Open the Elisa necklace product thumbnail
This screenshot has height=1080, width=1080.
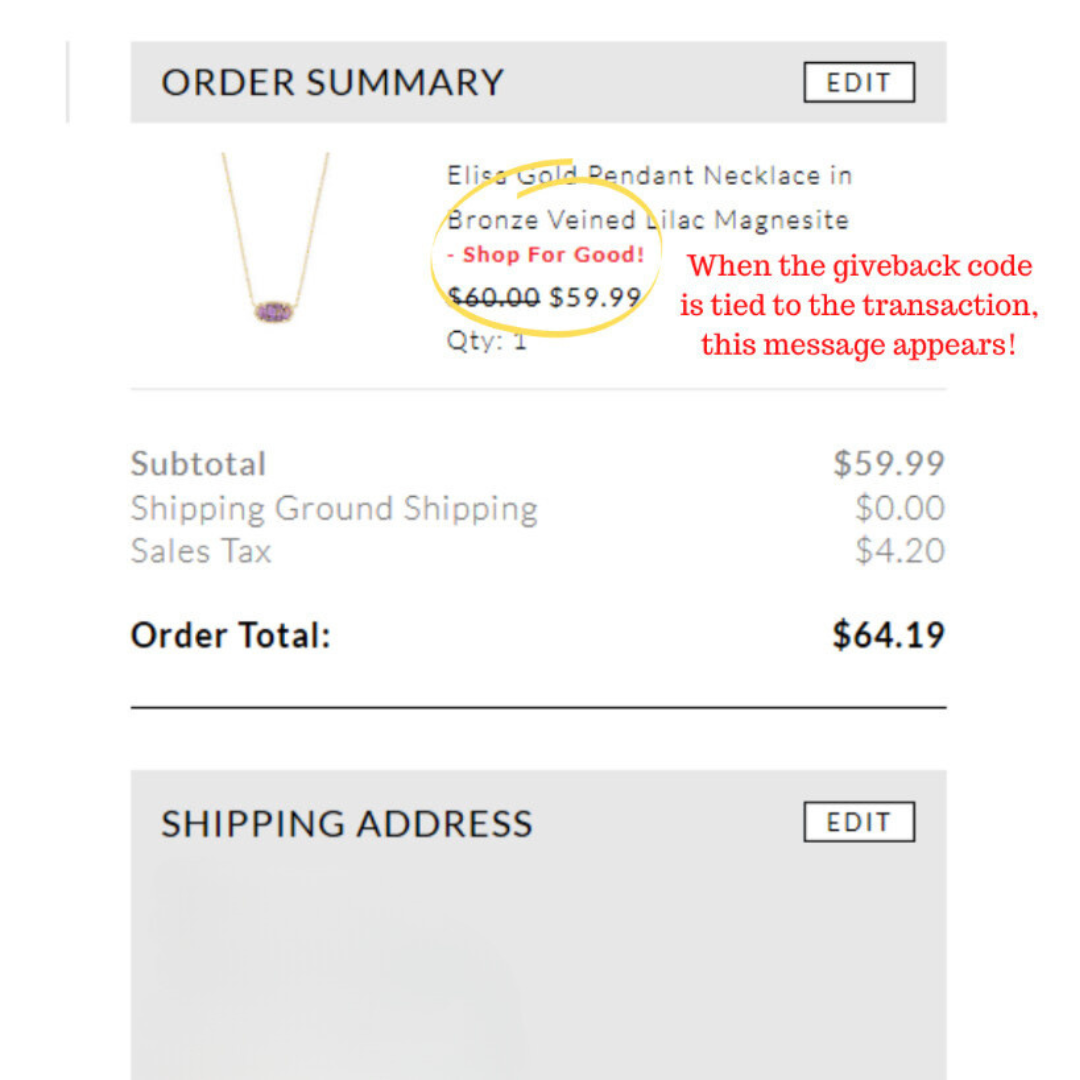(x=275, y=238)
